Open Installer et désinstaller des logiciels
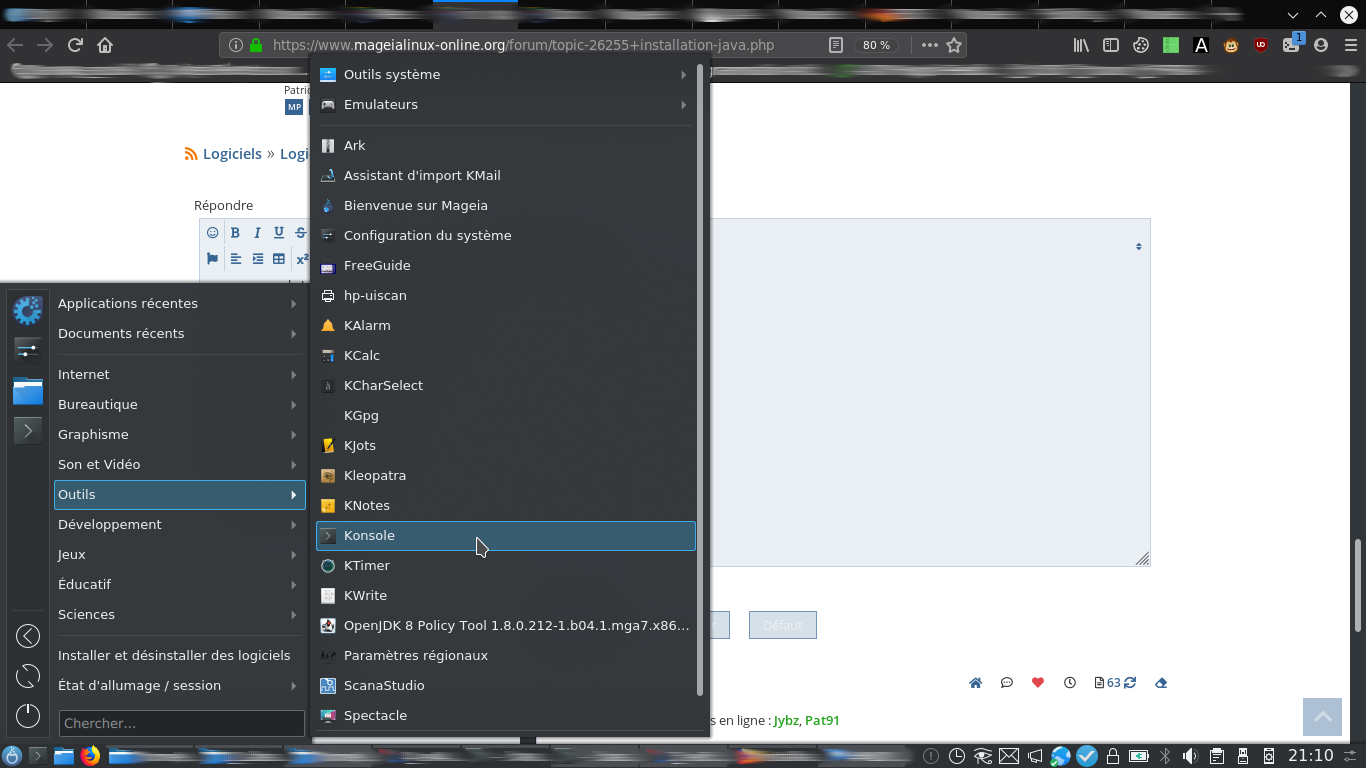1366x768 pixels. click(x=179, y=655)
